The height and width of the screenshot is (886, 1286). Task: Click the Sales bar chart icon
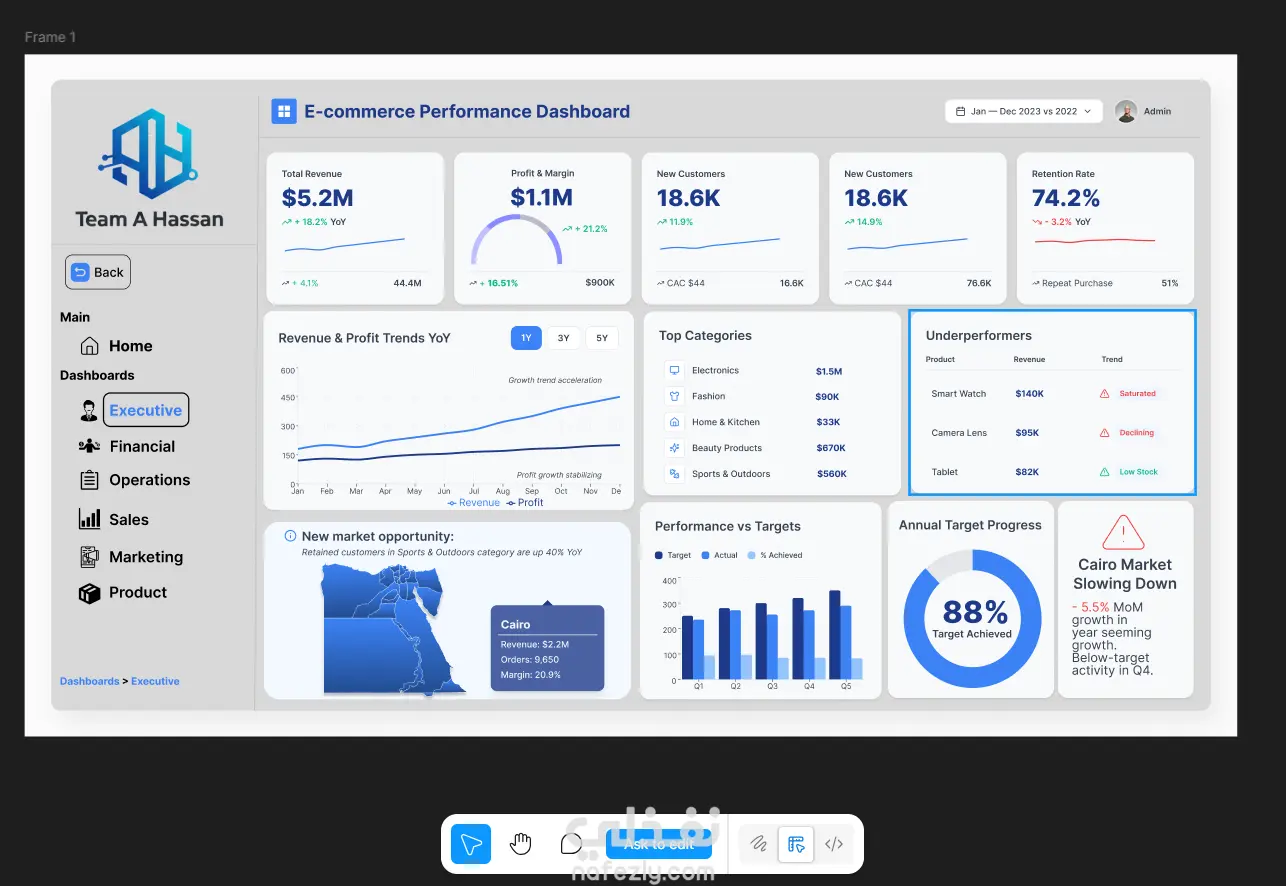(90, 519)
